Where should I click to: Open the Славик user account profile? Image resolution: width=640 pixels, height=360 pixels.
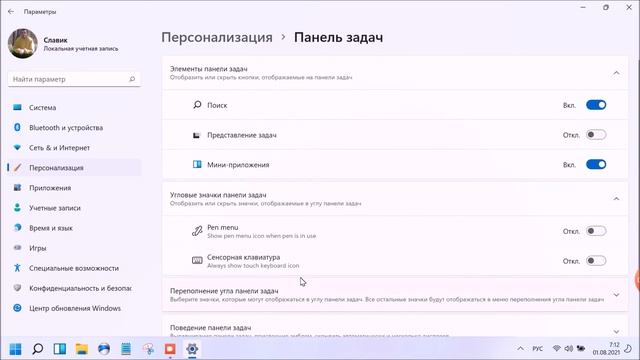coord(63,44)
